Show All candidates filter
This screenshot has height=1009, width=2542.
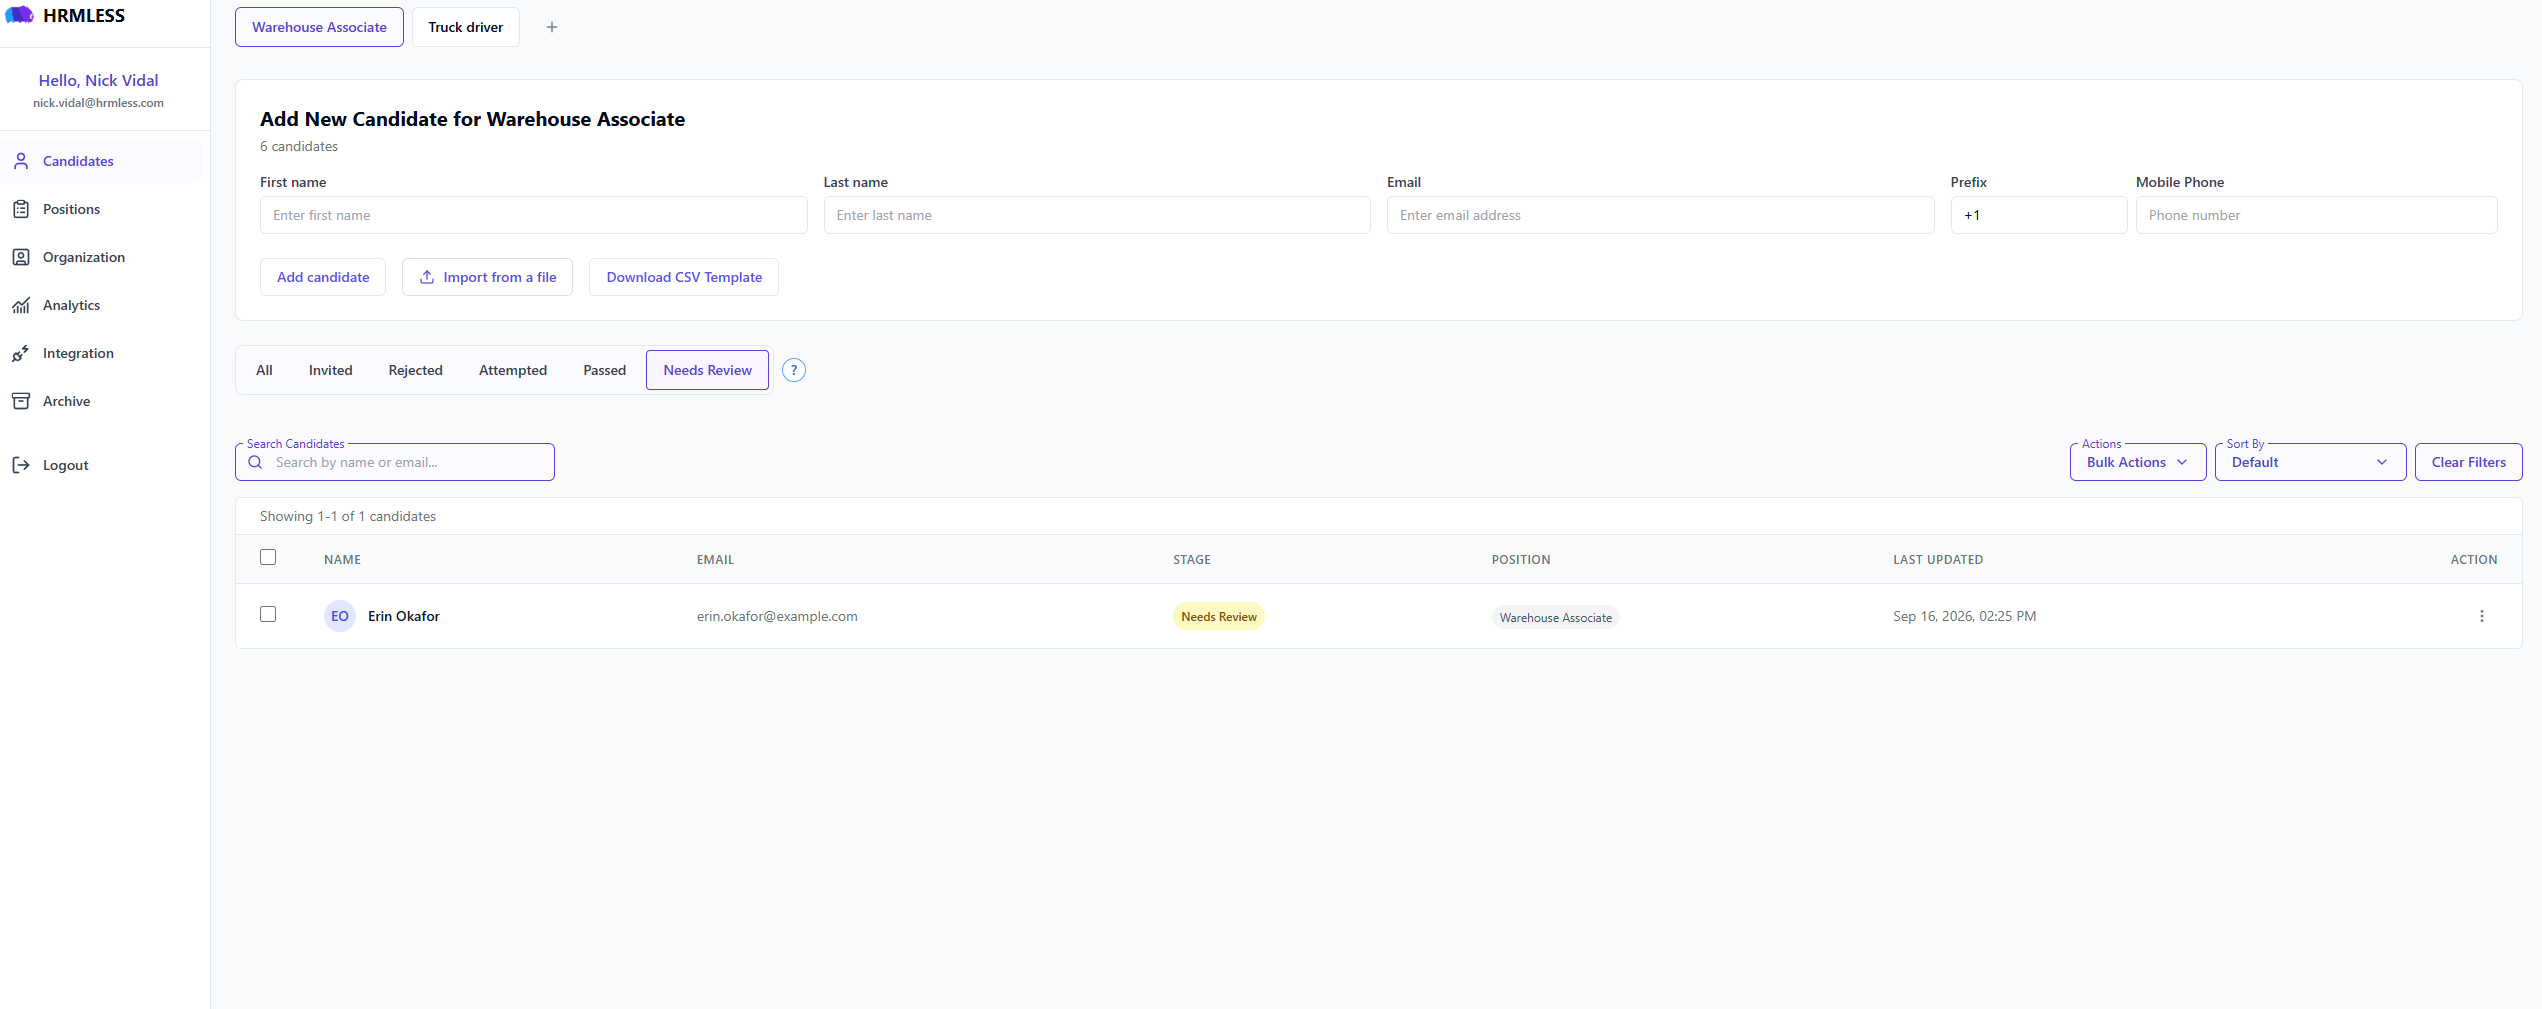(264, 370)
